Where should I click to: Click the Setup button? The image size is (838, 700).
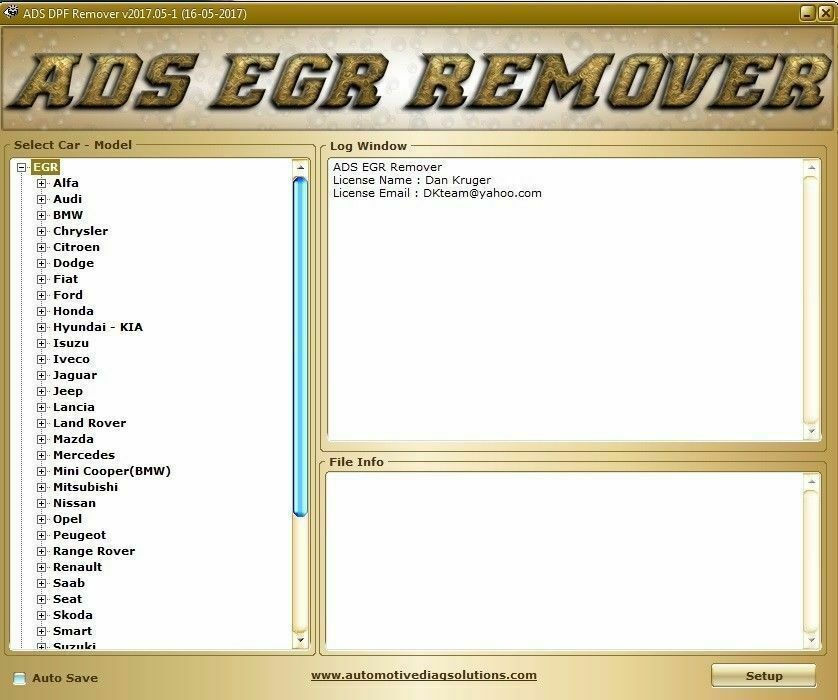click(x=763, y=677)
